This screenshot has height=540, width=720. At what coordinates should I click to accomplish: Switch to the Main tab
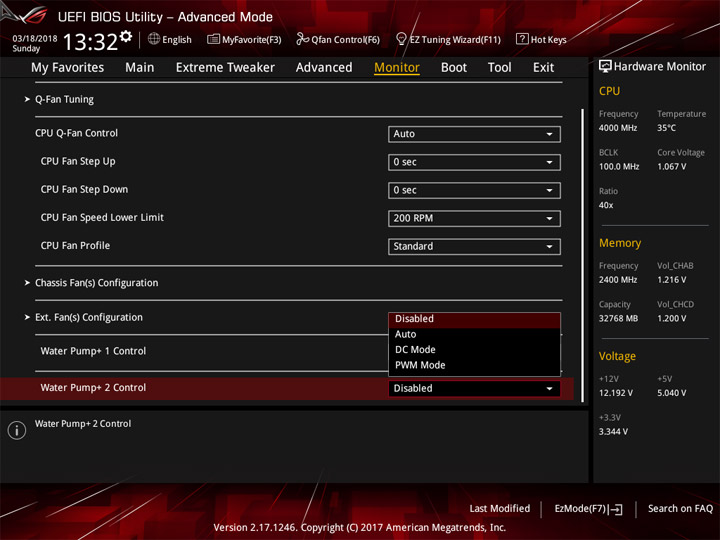(140, 68)
